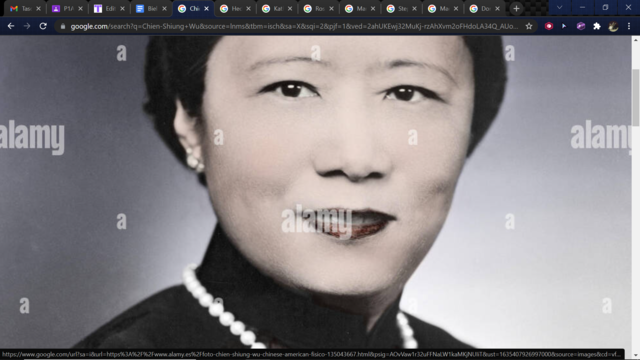The image size is (640, 360).
Task: View site info via the lock icon
Action: 63,27
